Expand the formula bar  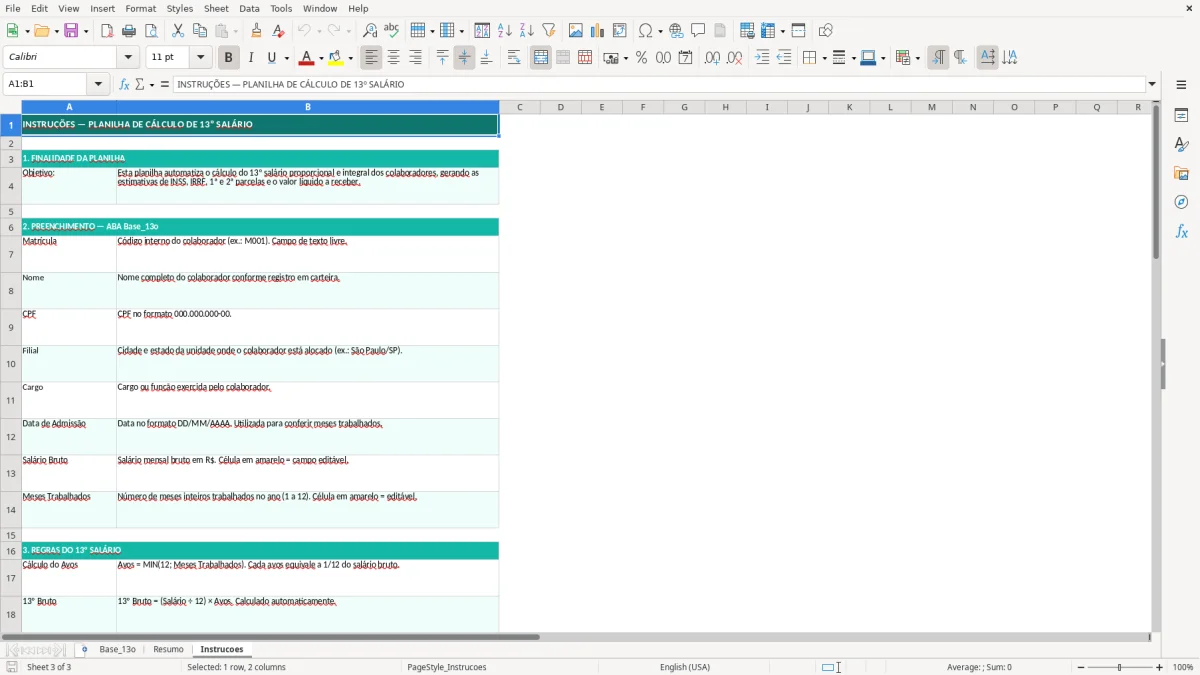coord(1152,84)
